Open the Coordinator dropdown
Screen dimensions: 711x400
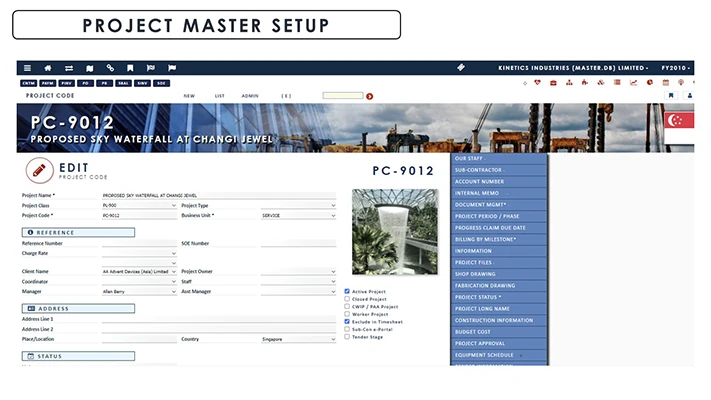point(139,281)
